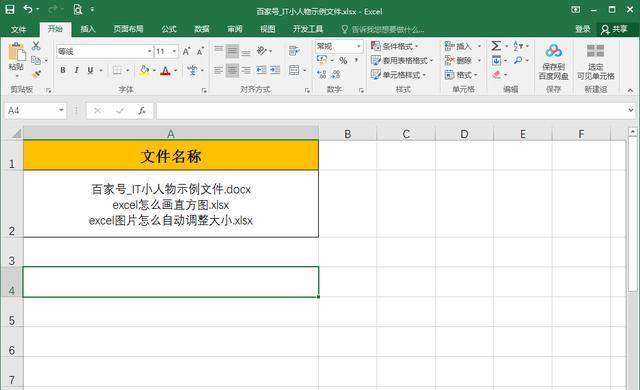Toggle center horizontal alignment

pos(232,70)
